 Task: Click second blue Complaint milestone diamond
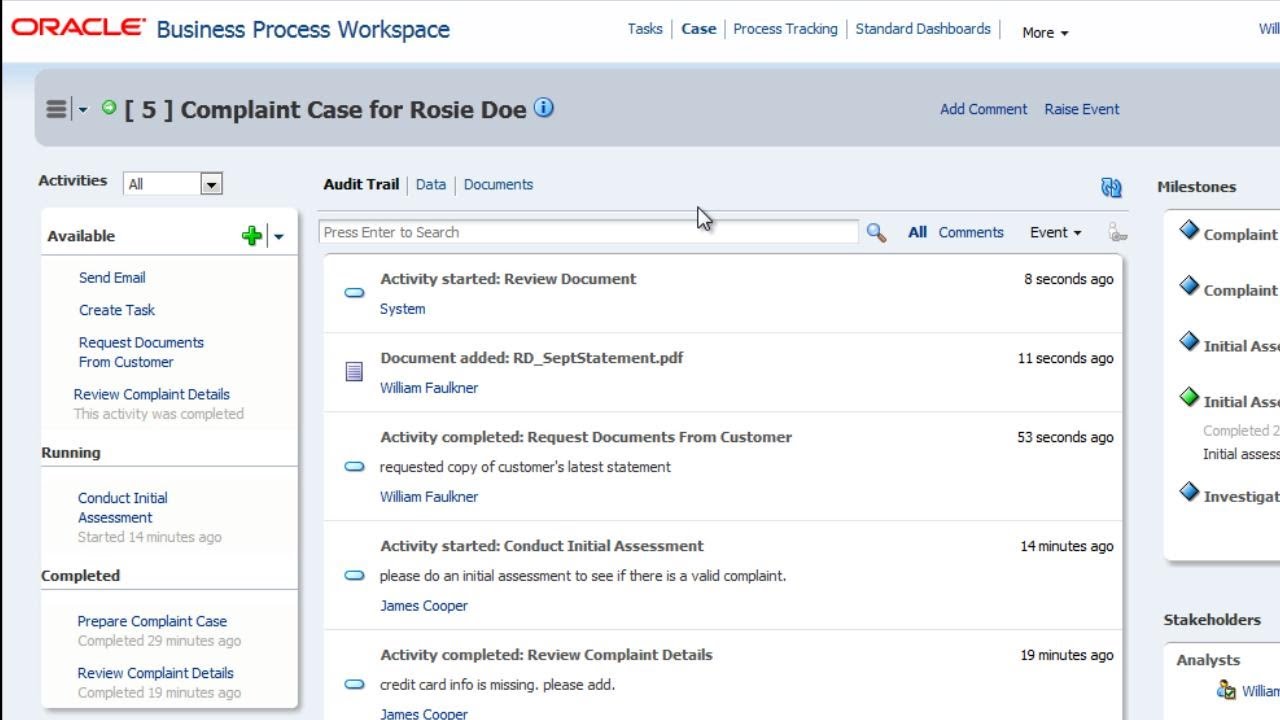(1189, 286)
